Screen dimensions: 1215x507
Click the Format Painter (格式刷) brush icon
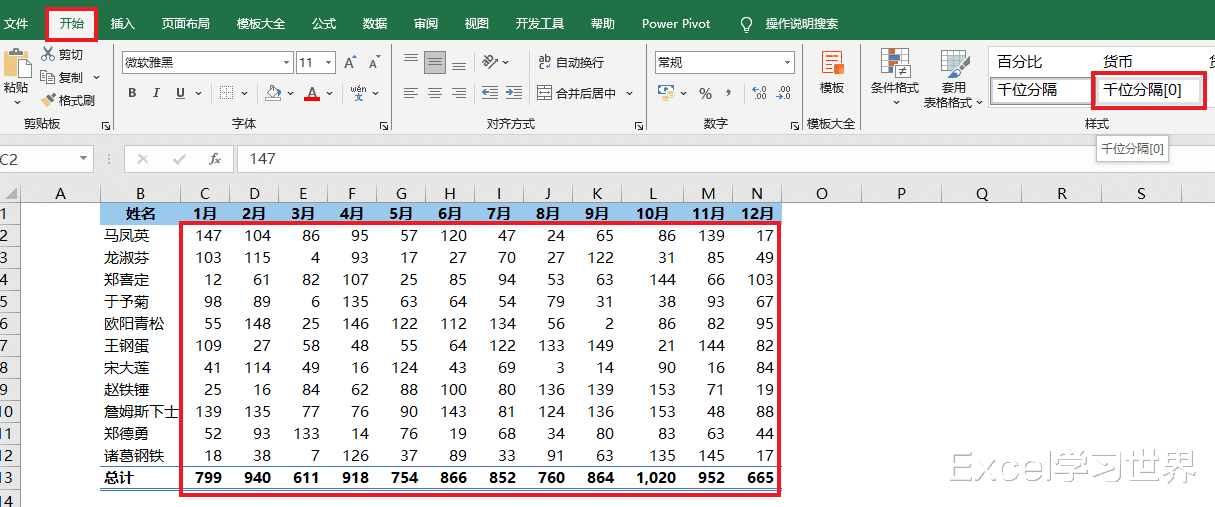pos(48,100)
